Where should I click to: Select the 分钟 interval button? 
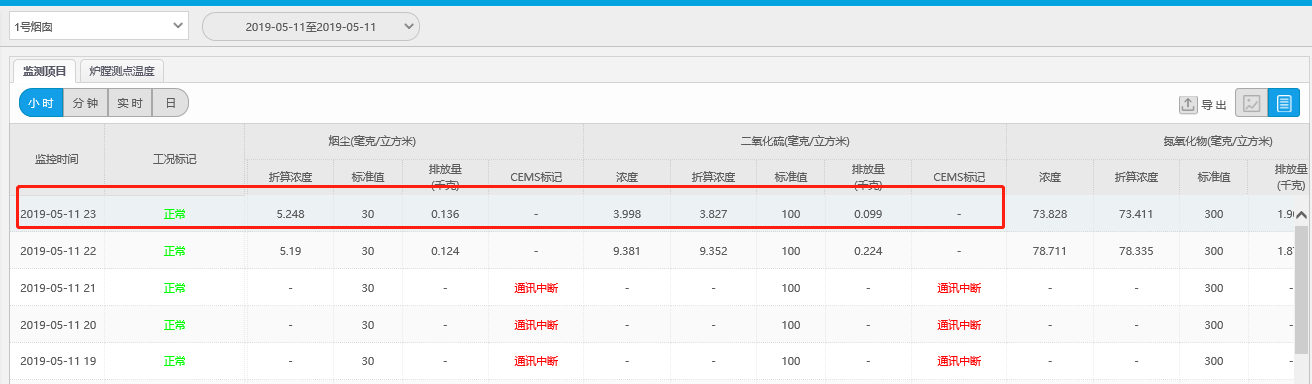click(x=85, y=103)
